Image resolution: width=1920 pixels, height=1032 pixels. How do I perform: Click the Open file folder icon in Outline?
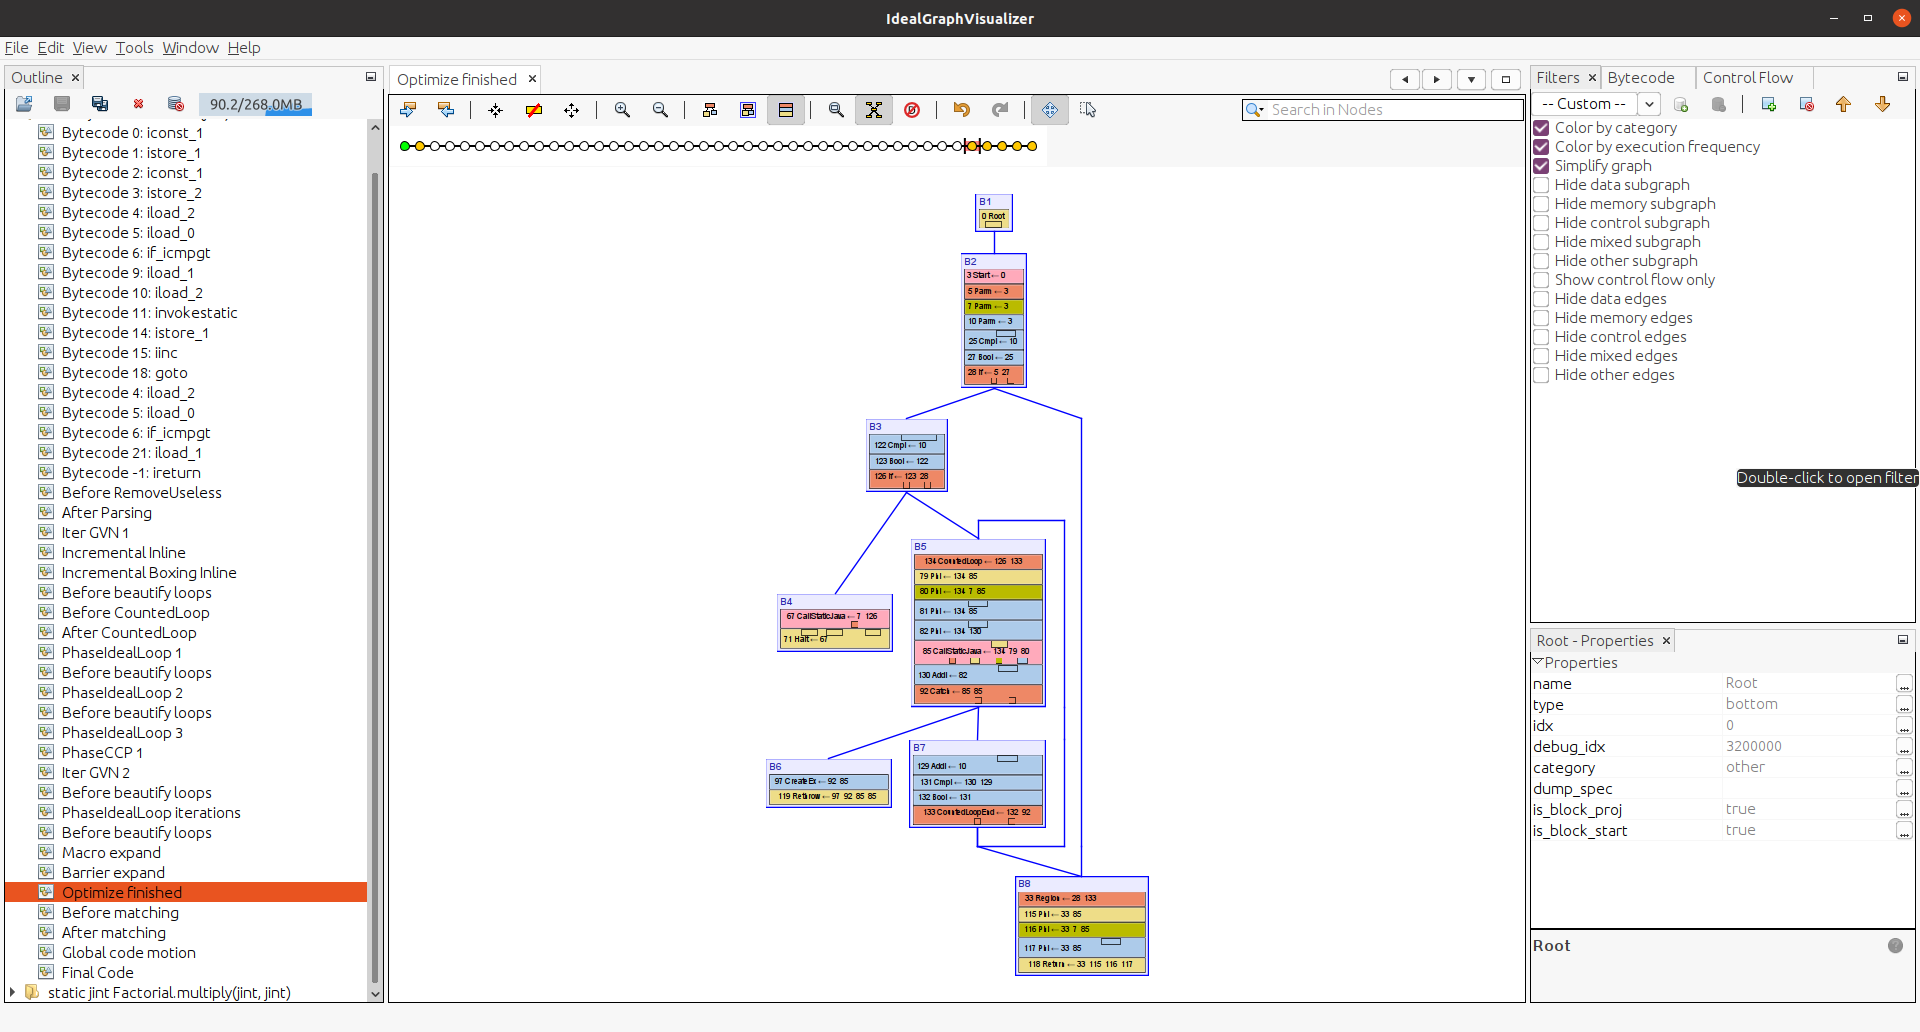coord(24,104)
